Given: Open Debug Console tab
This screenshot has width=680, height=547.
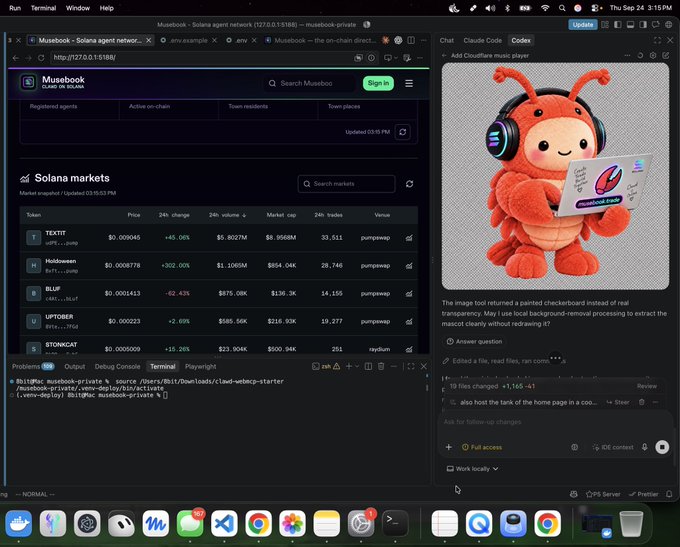Looking at the screenshot, I should point(117,367).
